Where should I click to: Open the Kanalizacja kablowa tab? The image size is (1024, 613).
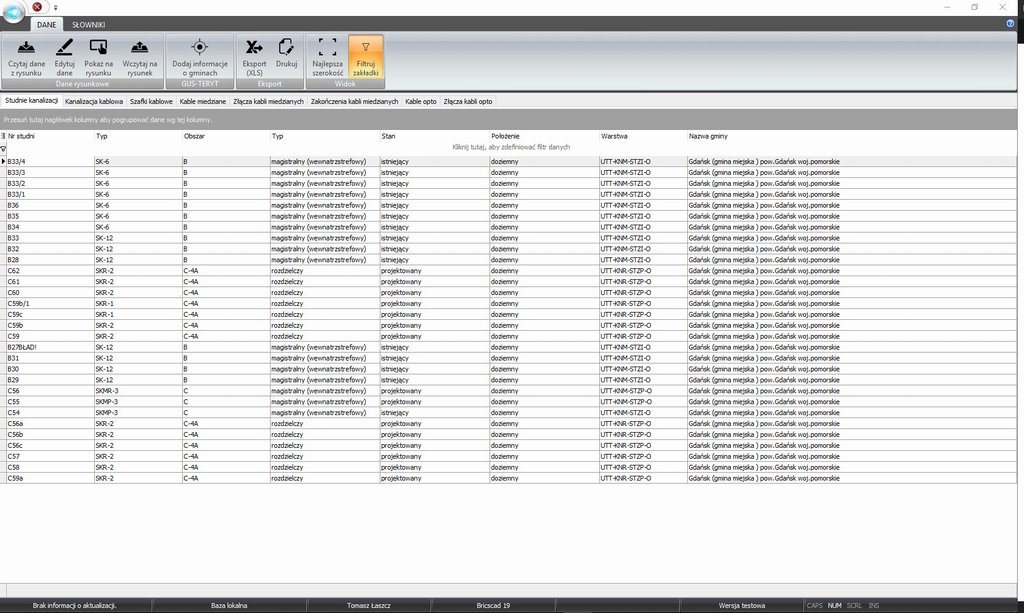pos(94,102)
